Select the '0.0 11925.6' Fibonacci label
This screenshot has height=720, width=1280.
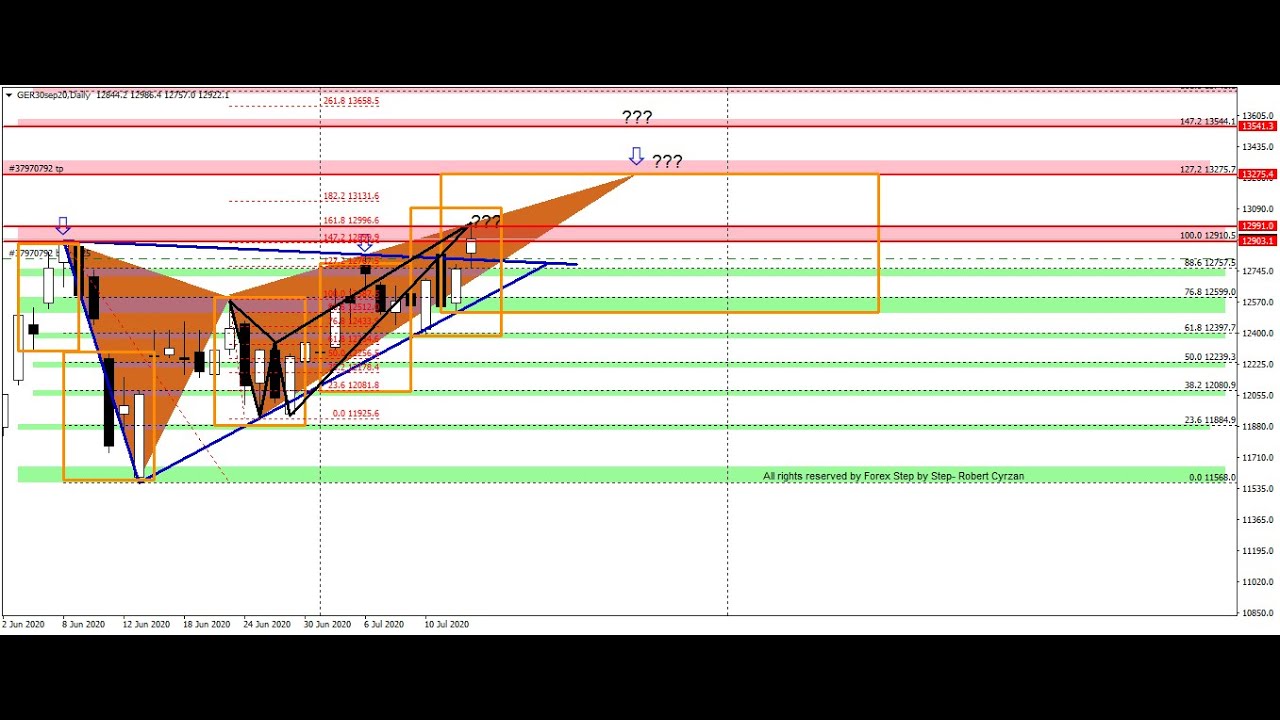point(356,413)
